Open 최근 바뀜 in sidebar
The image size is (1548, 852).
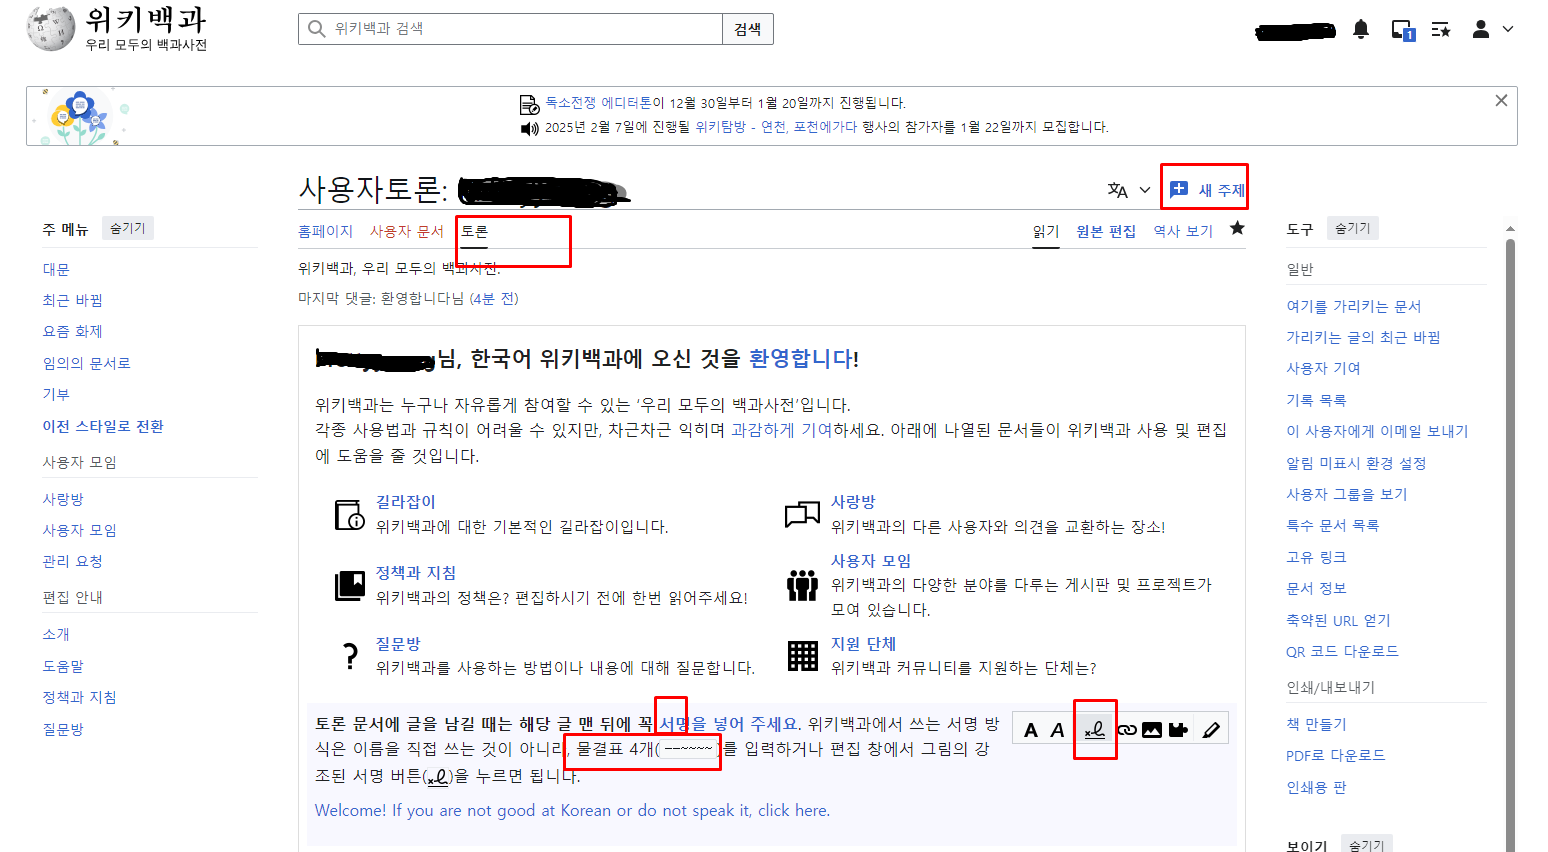72,300
